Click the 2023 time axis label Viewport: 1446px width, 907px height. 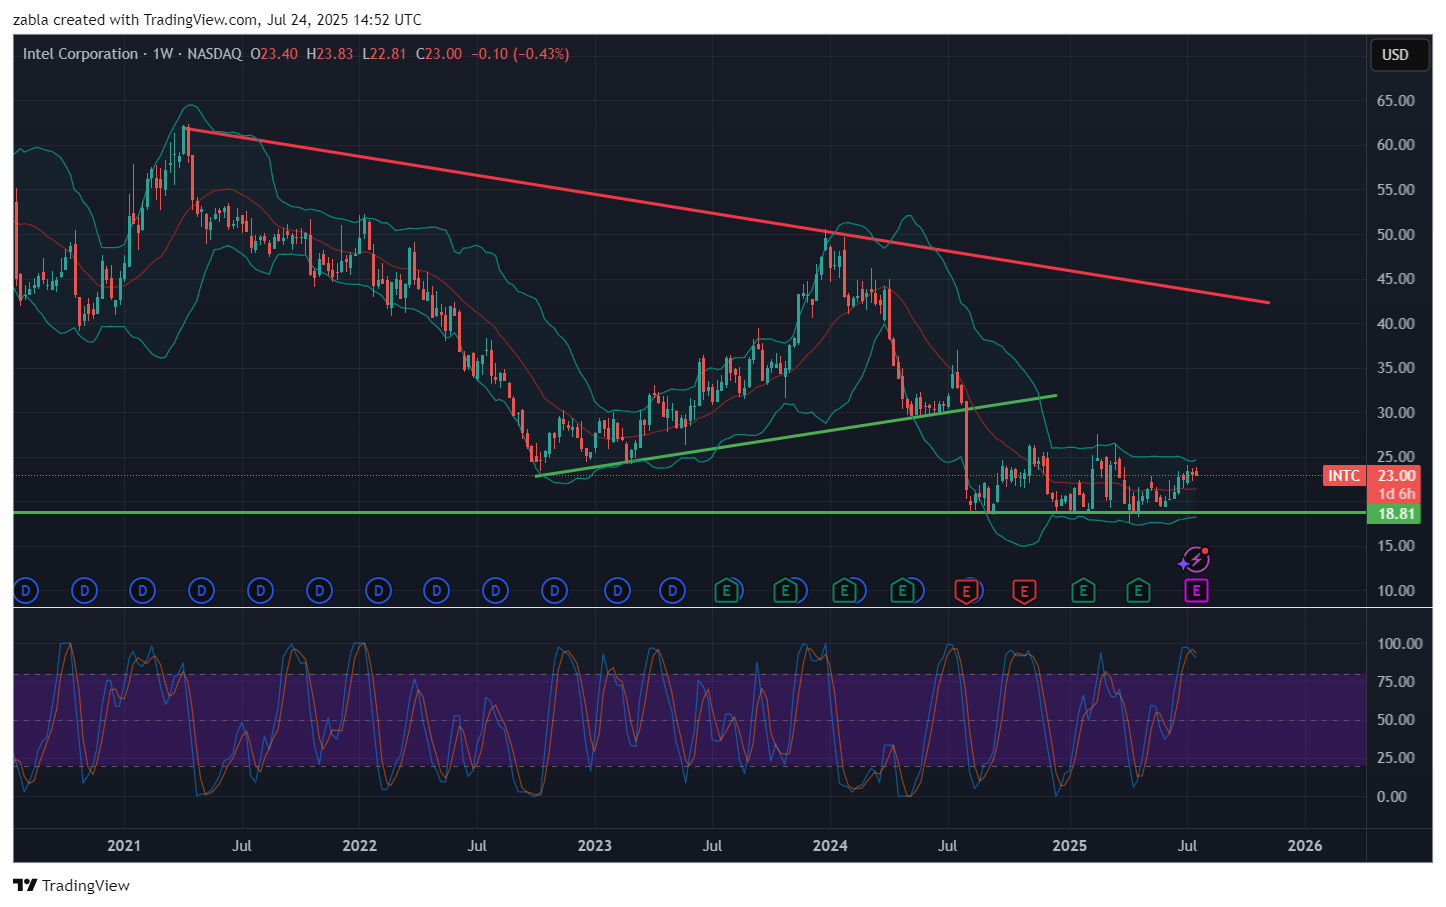click(x=595, y=846)
